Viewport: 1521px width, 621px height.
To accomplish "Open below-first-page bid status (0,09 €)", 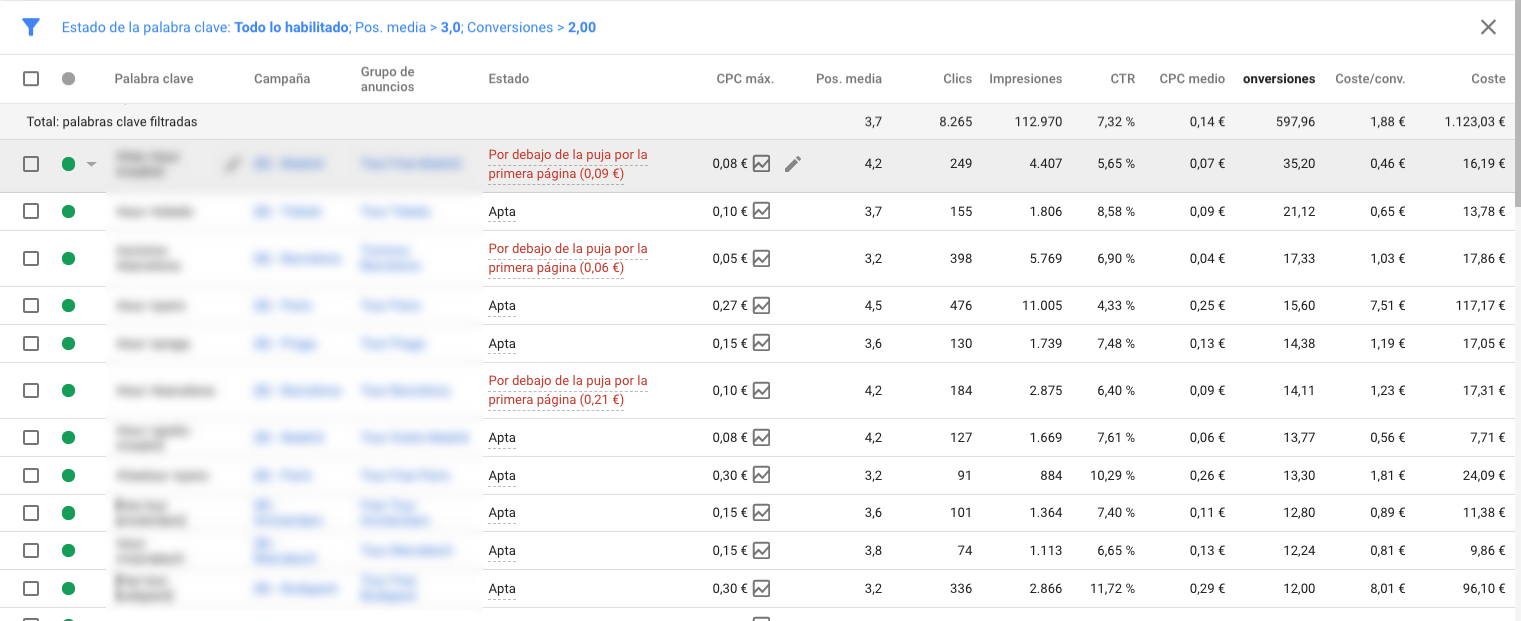I will tap(568, 164).
